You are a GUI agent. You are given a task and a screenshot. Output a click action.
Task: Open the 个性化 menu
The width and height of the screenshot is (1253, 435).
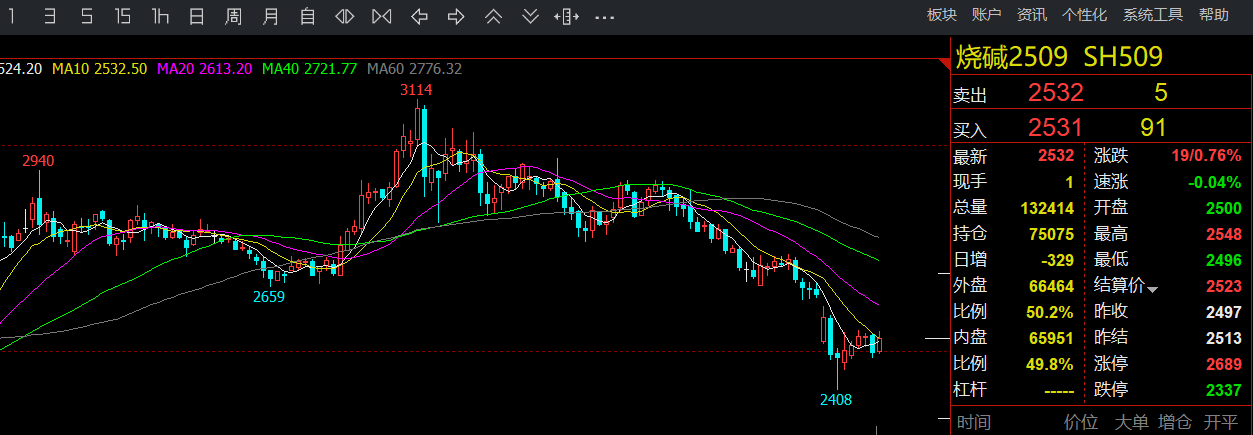click(x=1084, y=15)
